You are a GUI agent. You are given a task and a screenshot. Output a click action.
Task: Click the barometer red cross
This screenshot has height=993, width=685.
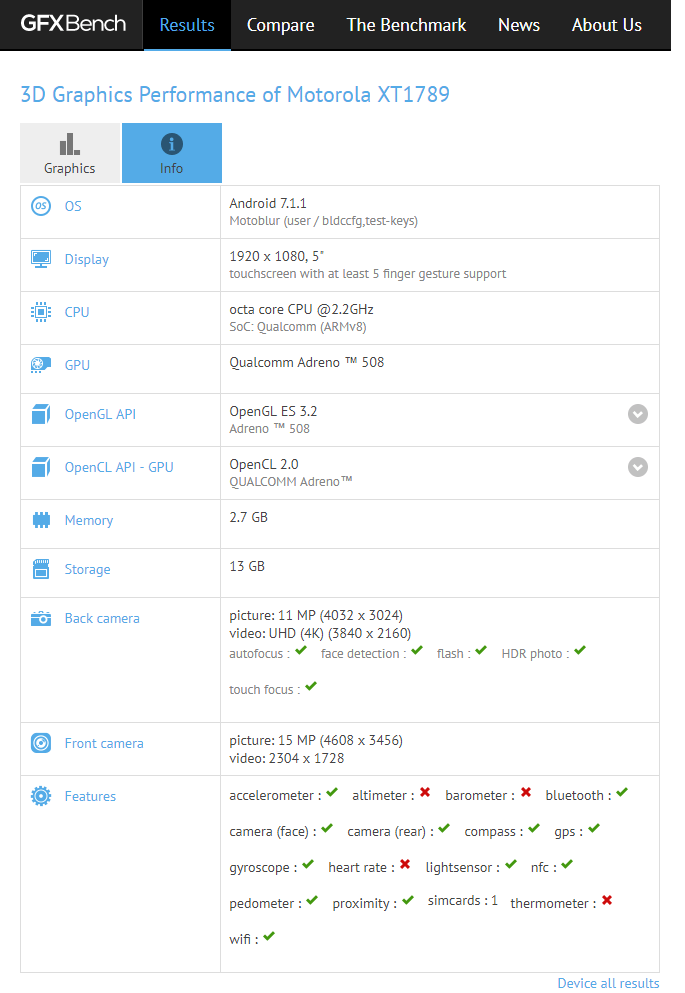(525, 792)
